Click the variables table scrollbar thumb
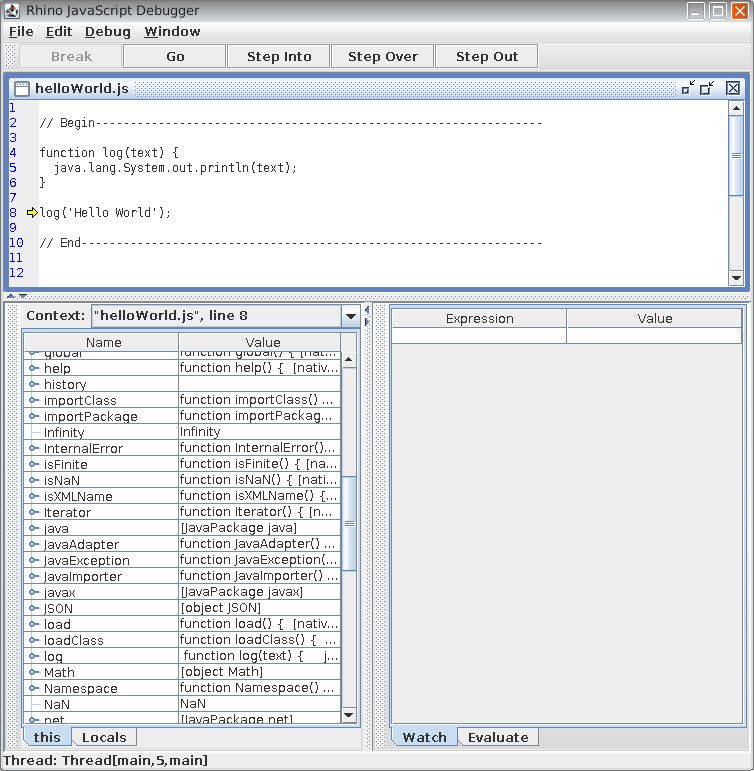Image resolution: width=754 pixels, height=771 pixels. [349, 523]
